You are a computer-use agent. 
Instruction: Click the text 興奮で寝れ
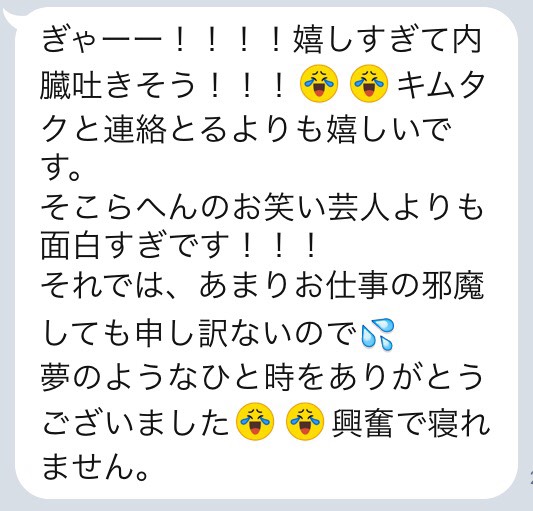pos(411,422)
